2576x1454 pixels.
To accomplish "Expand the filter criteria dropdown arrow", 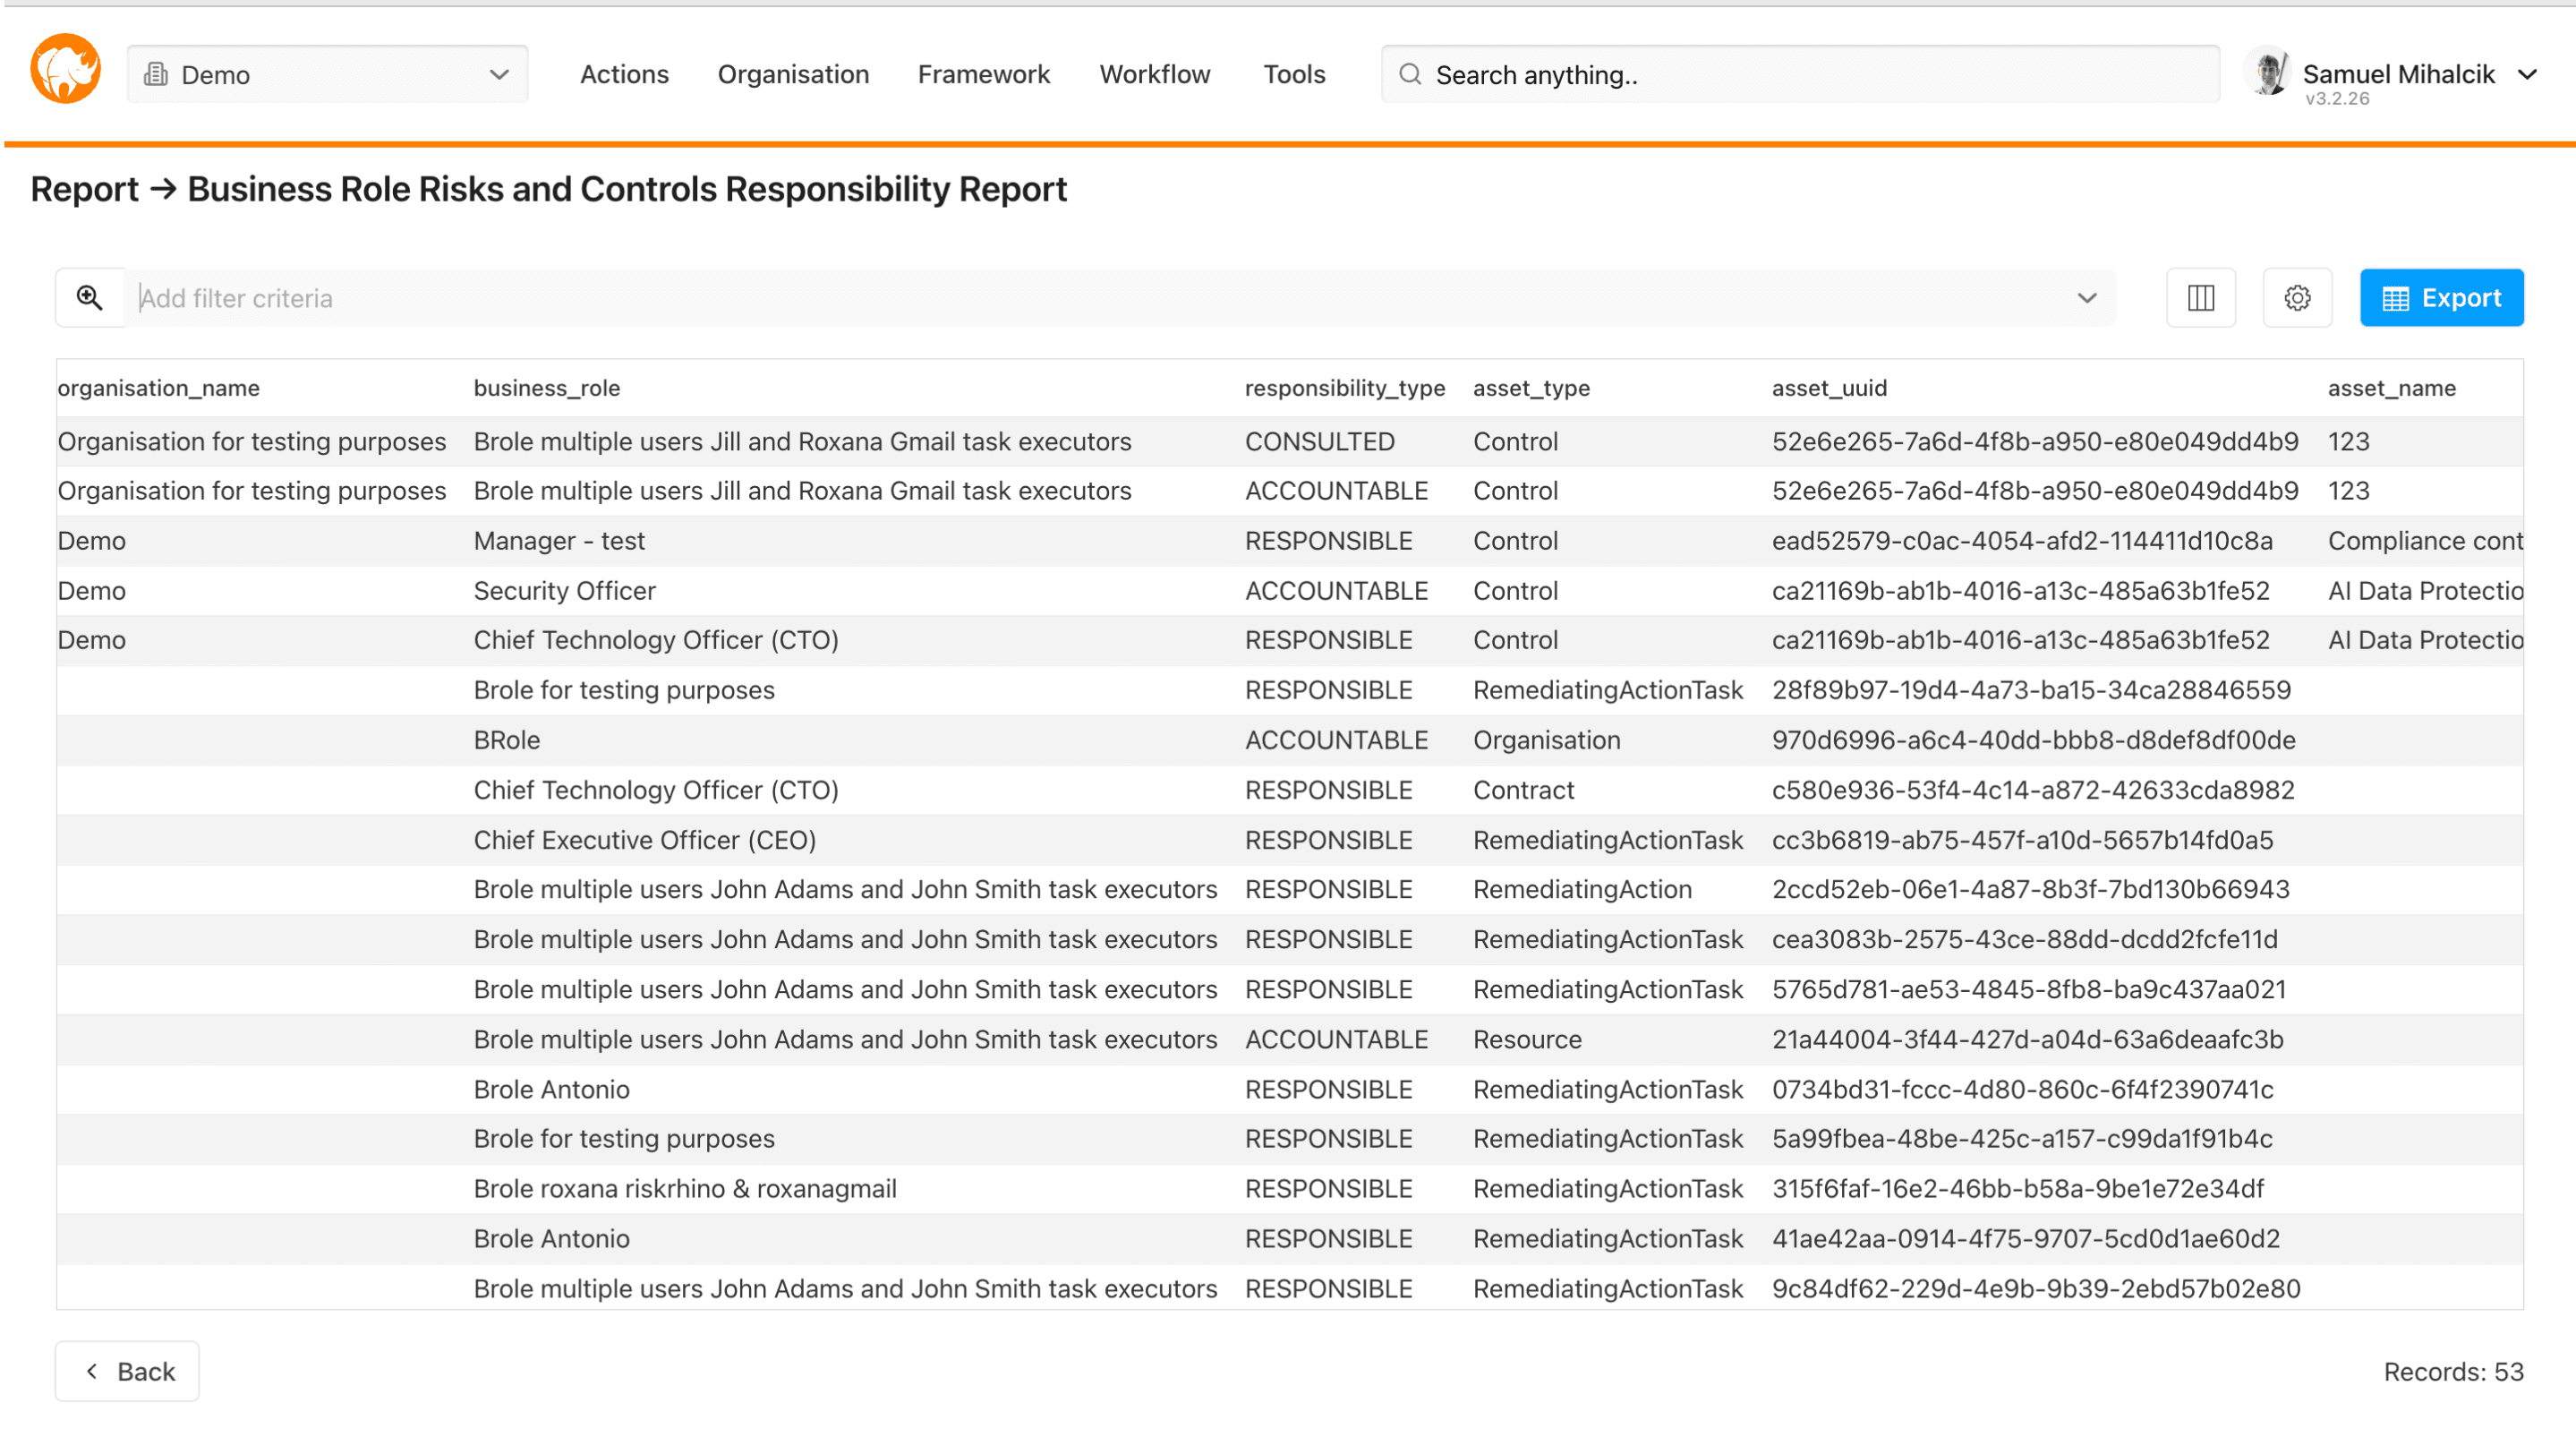I will [x=2086, y=298].
